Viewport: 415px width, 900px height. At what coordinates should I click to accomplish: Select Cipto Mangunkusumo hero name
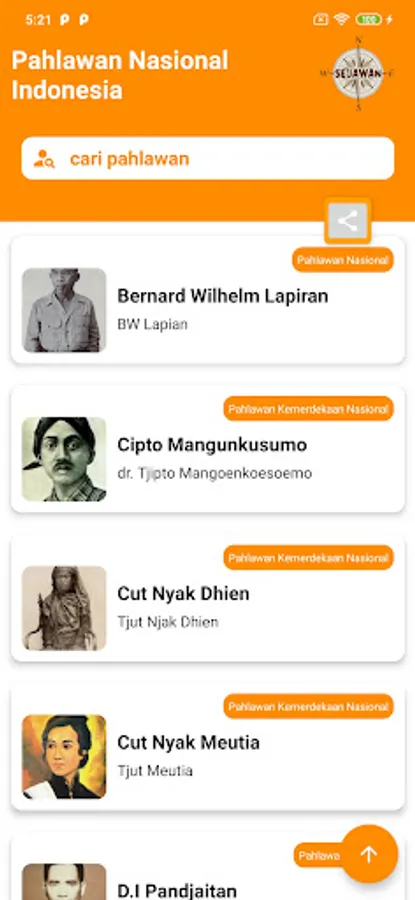tap(212, 445)
